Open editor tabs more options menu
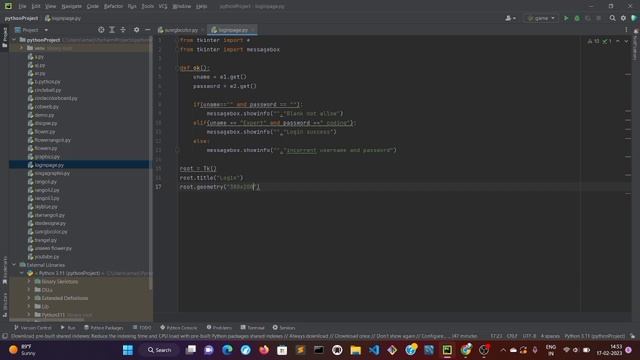 coord(626,30)
